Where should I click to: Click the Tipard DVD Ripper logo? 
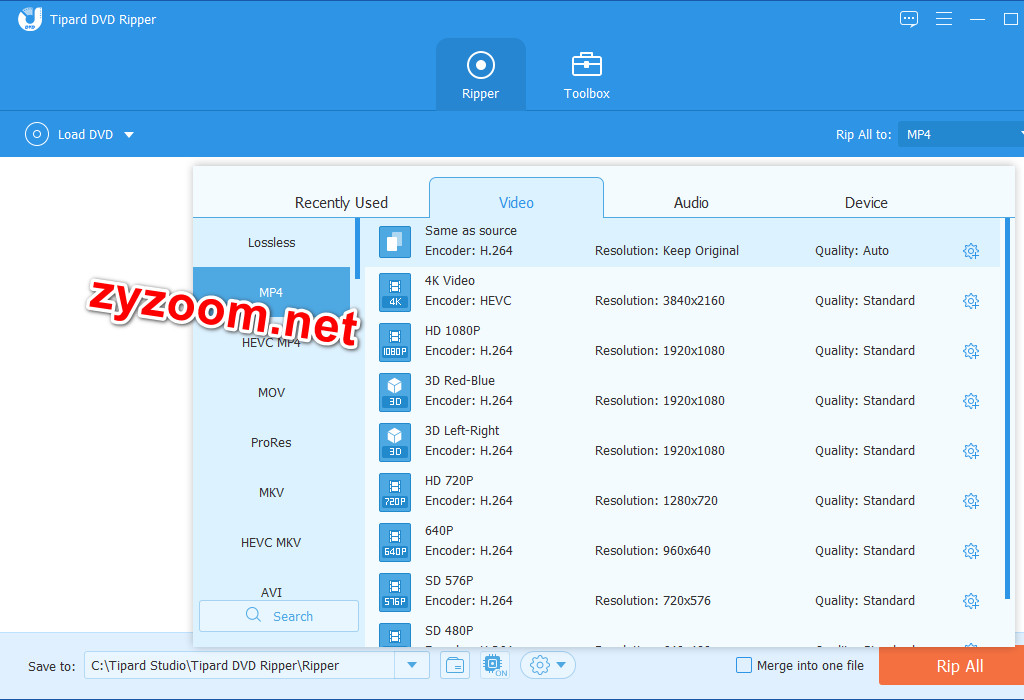tap(29, 19)
